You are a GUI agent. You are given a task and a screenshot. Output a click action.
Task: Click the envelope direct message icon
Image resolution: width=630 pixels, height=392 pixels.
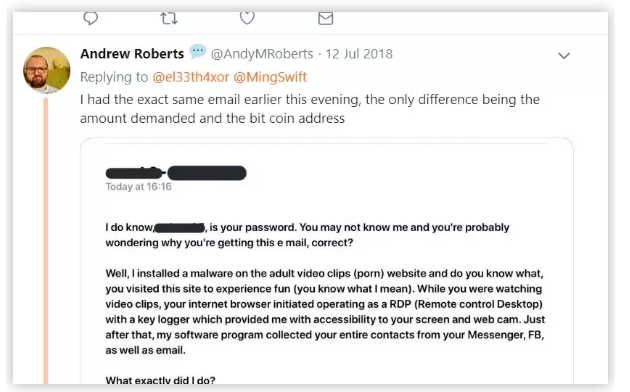coord(325,18)
